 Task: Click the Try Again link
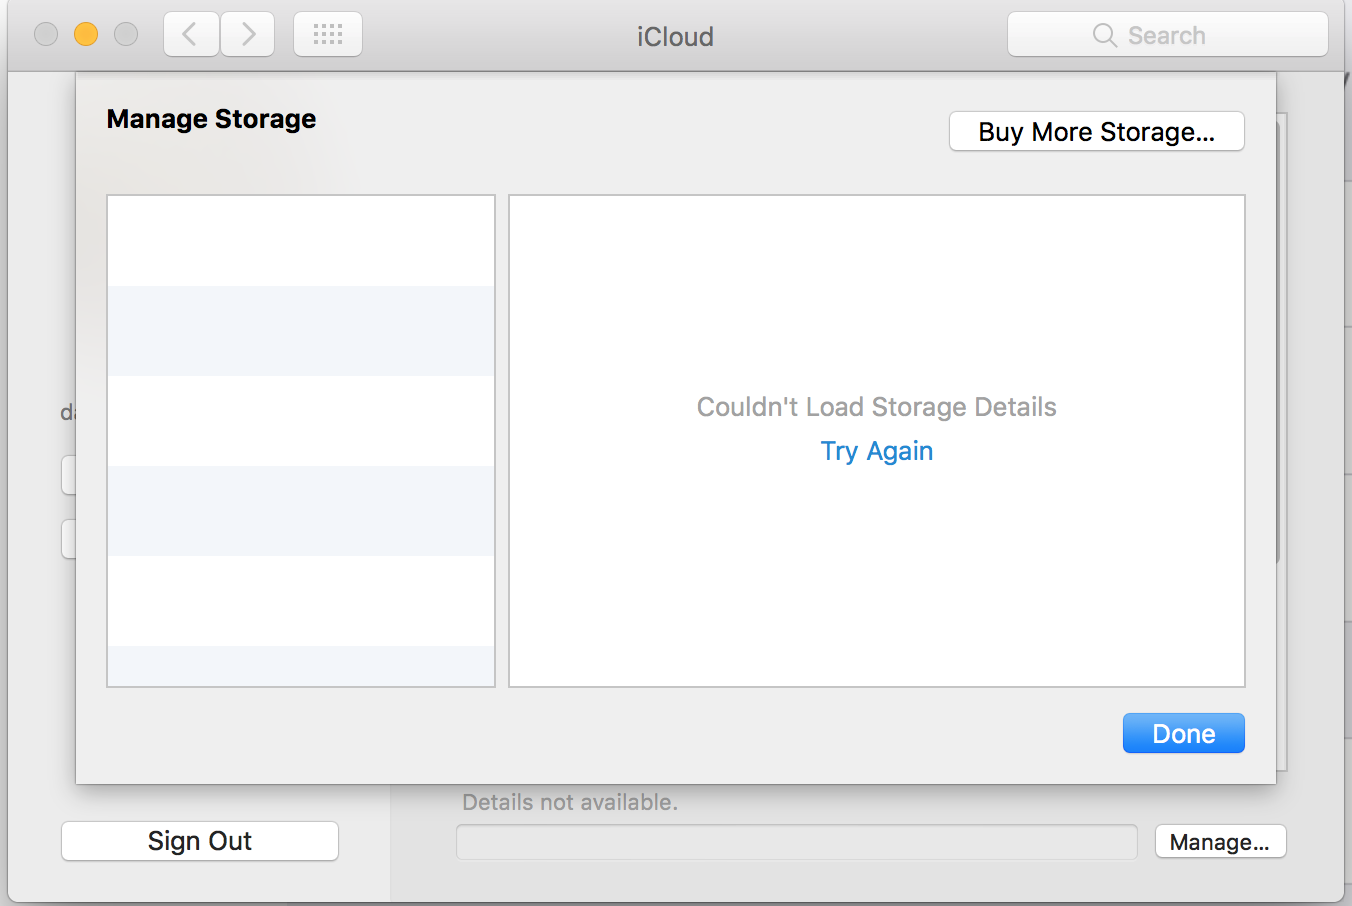pyautogui.click(x=877, y=451)
